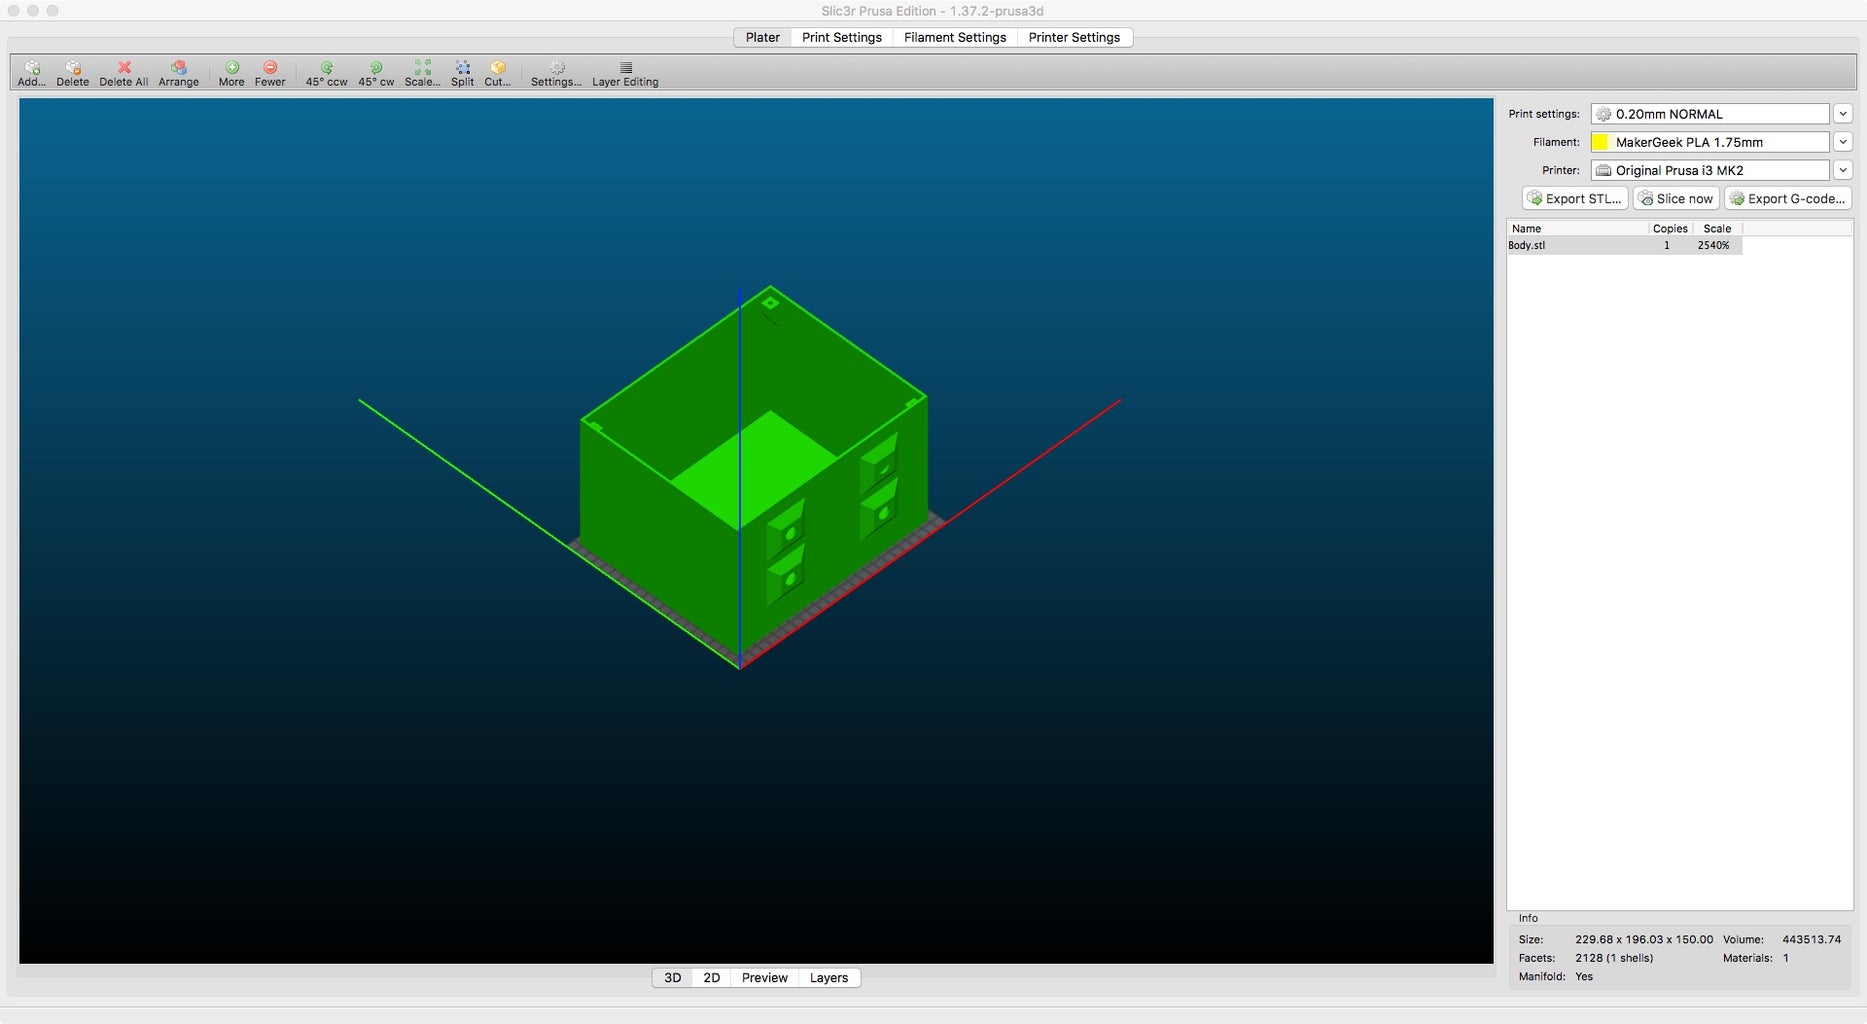The height and width of the screenshot is (1024, 1867).
Task: Show the Preview view tab
Action: [x=765, y=978]
